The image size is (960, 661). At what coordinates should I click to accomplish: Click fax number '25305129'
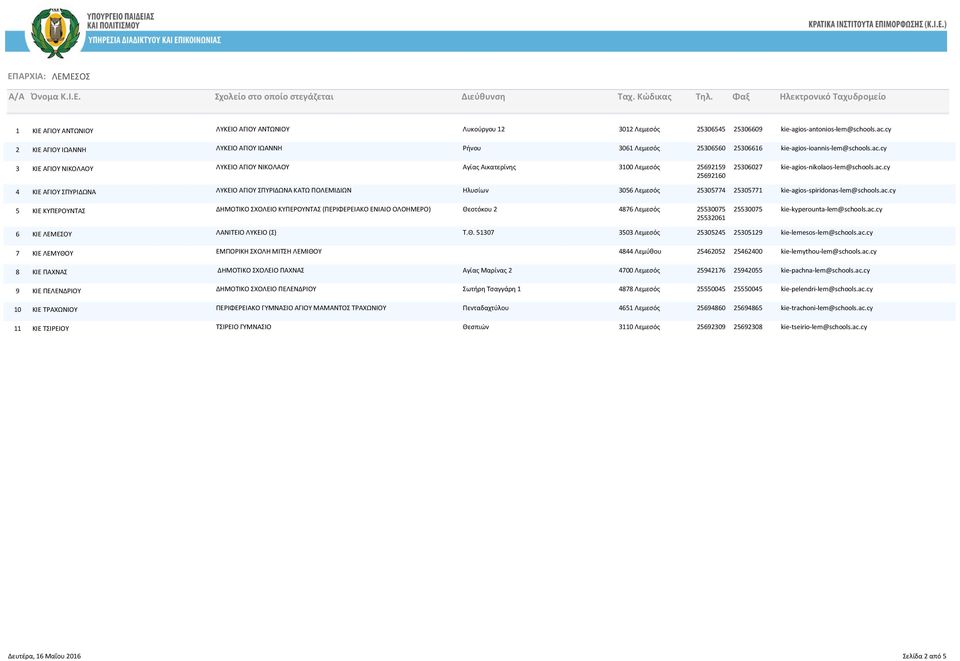(748, 233)
